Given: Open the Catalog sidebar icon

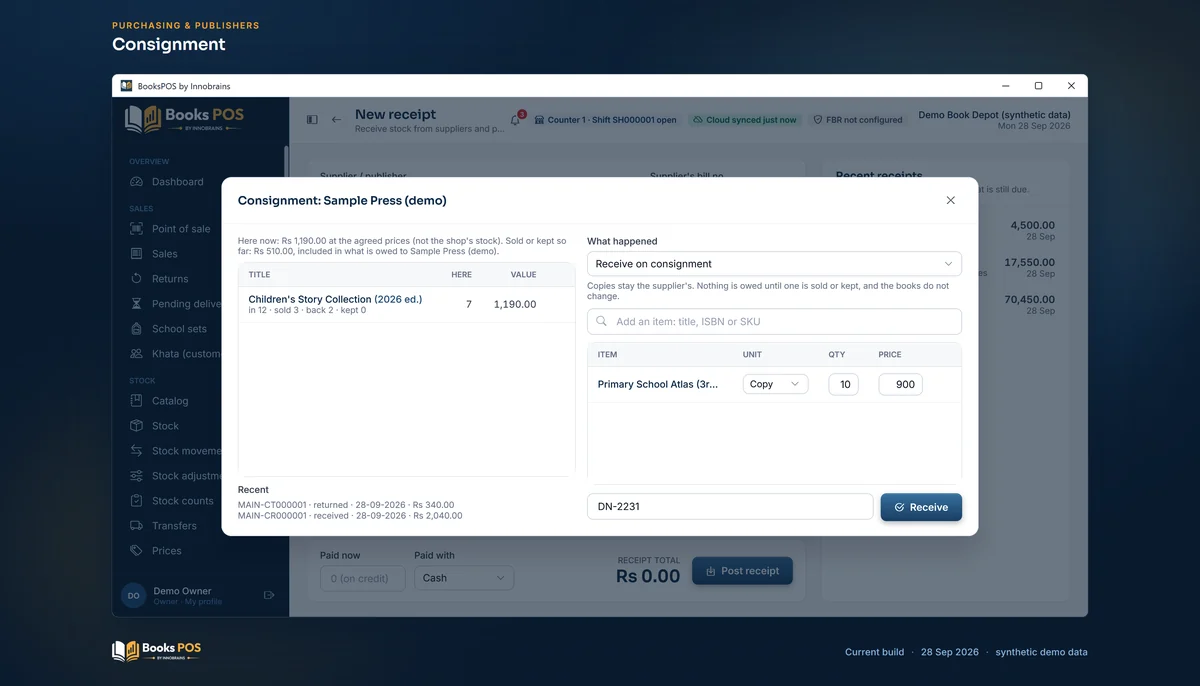Looking at the screenshot, I should (136, 401).
